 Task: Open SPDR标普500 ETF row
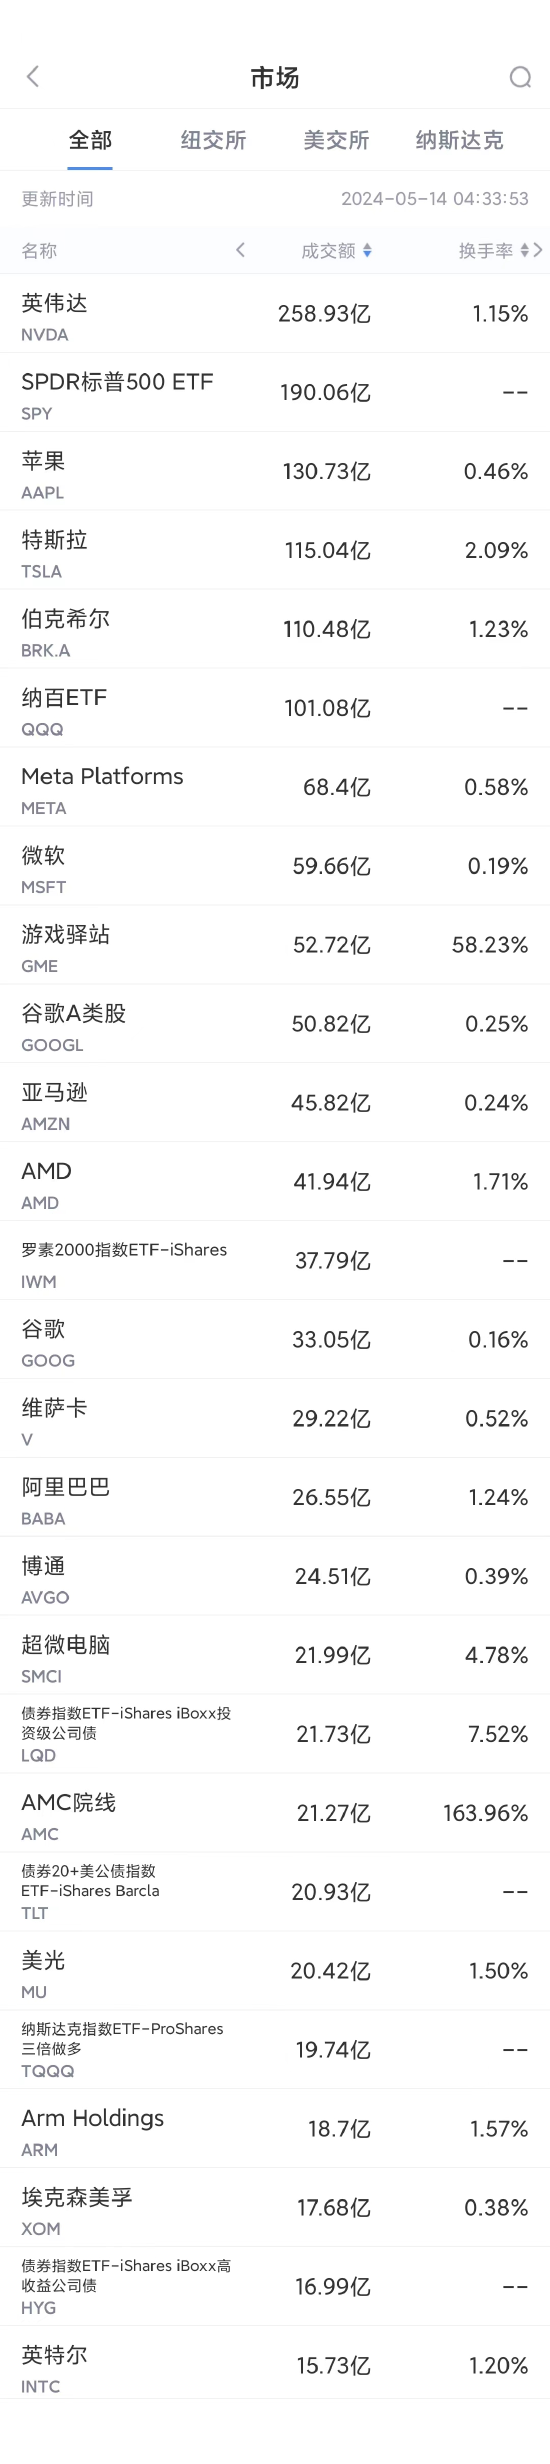[275, 393]
